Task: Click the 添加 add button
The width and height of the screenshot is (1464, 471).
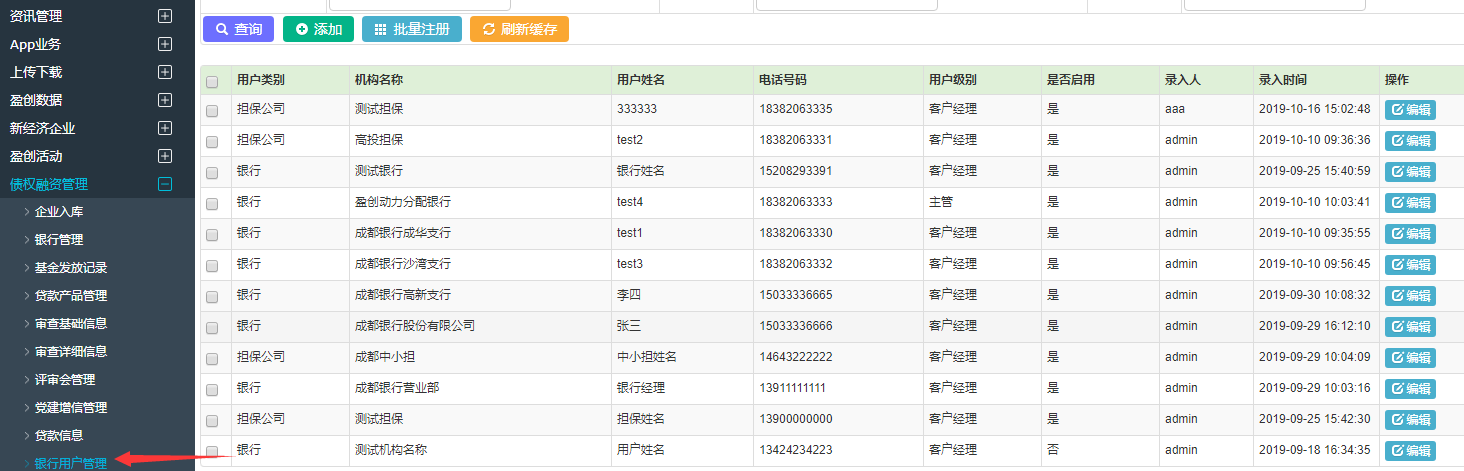Action: point(318,29)
